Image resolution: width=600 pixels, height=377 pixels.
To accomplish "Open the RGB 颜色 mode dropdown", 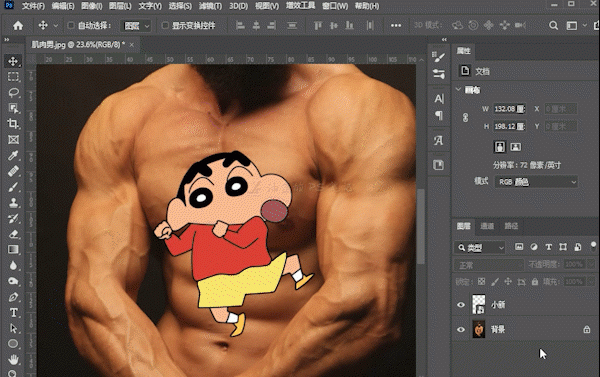I will click(536, 182).
